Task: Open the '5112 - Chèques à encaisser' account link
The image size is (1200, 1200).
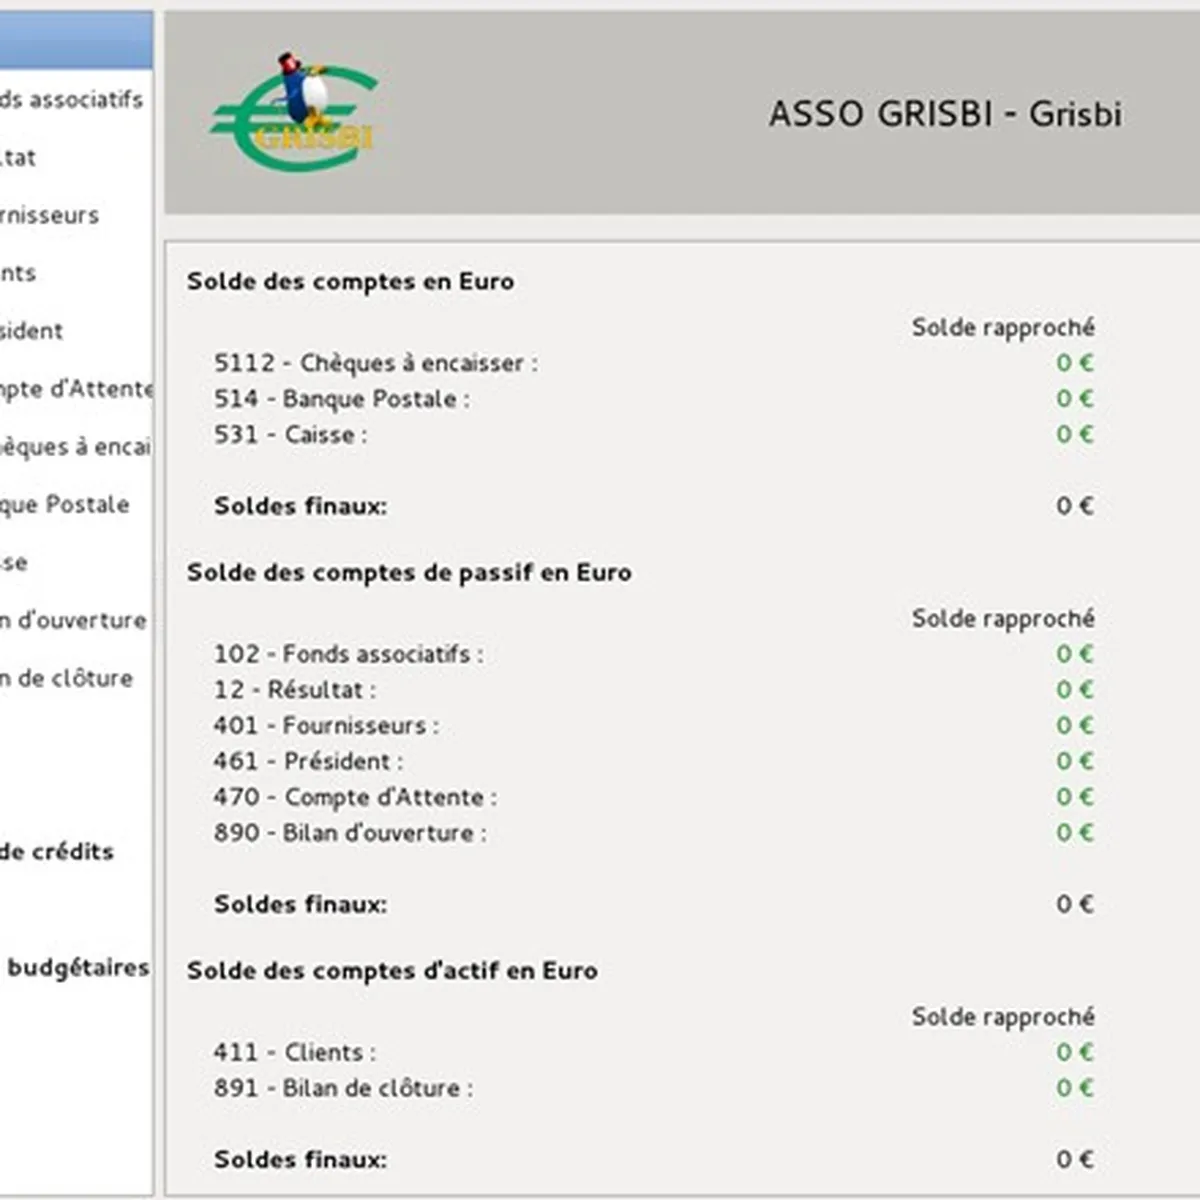Action: click(375, 363)
